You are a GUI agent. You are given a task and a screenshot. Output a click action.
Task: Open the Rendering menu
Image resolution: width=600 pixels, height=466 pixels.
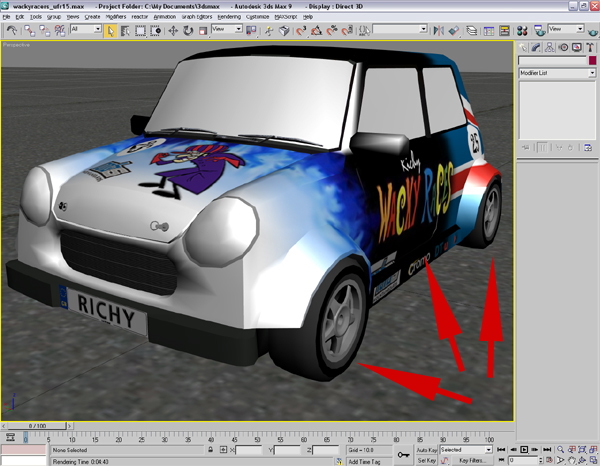point(229,17)
